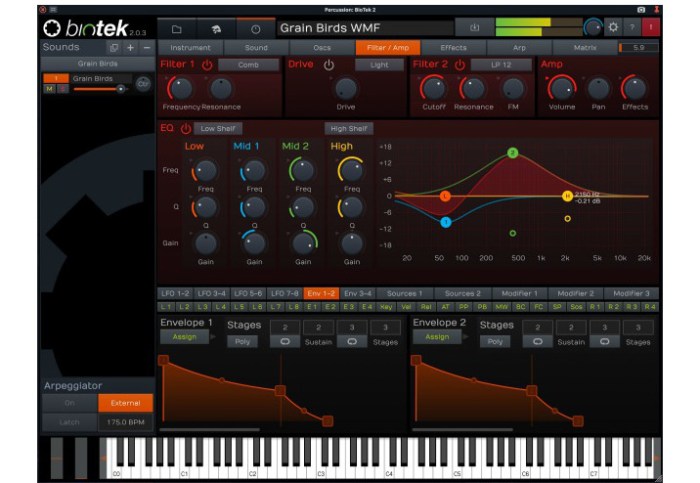Toggle Drive power button

(329, 65)
